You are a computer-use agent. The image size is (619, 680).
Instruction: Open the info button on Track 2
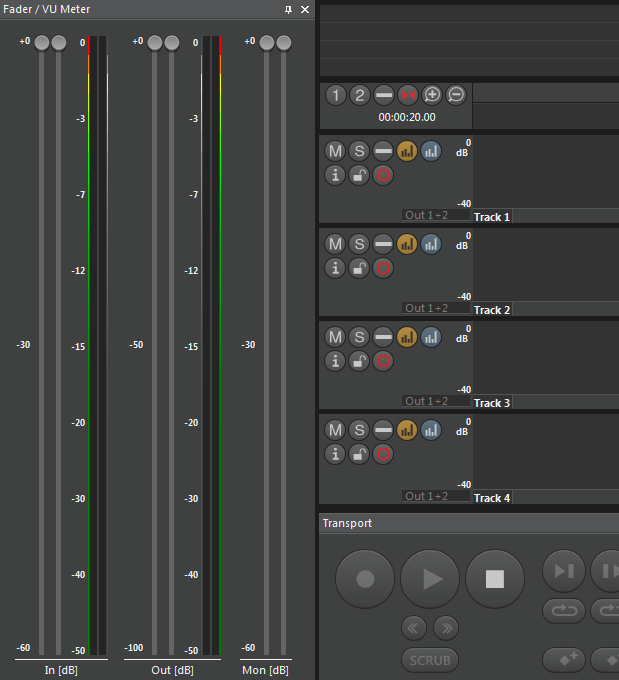point(335,268)
